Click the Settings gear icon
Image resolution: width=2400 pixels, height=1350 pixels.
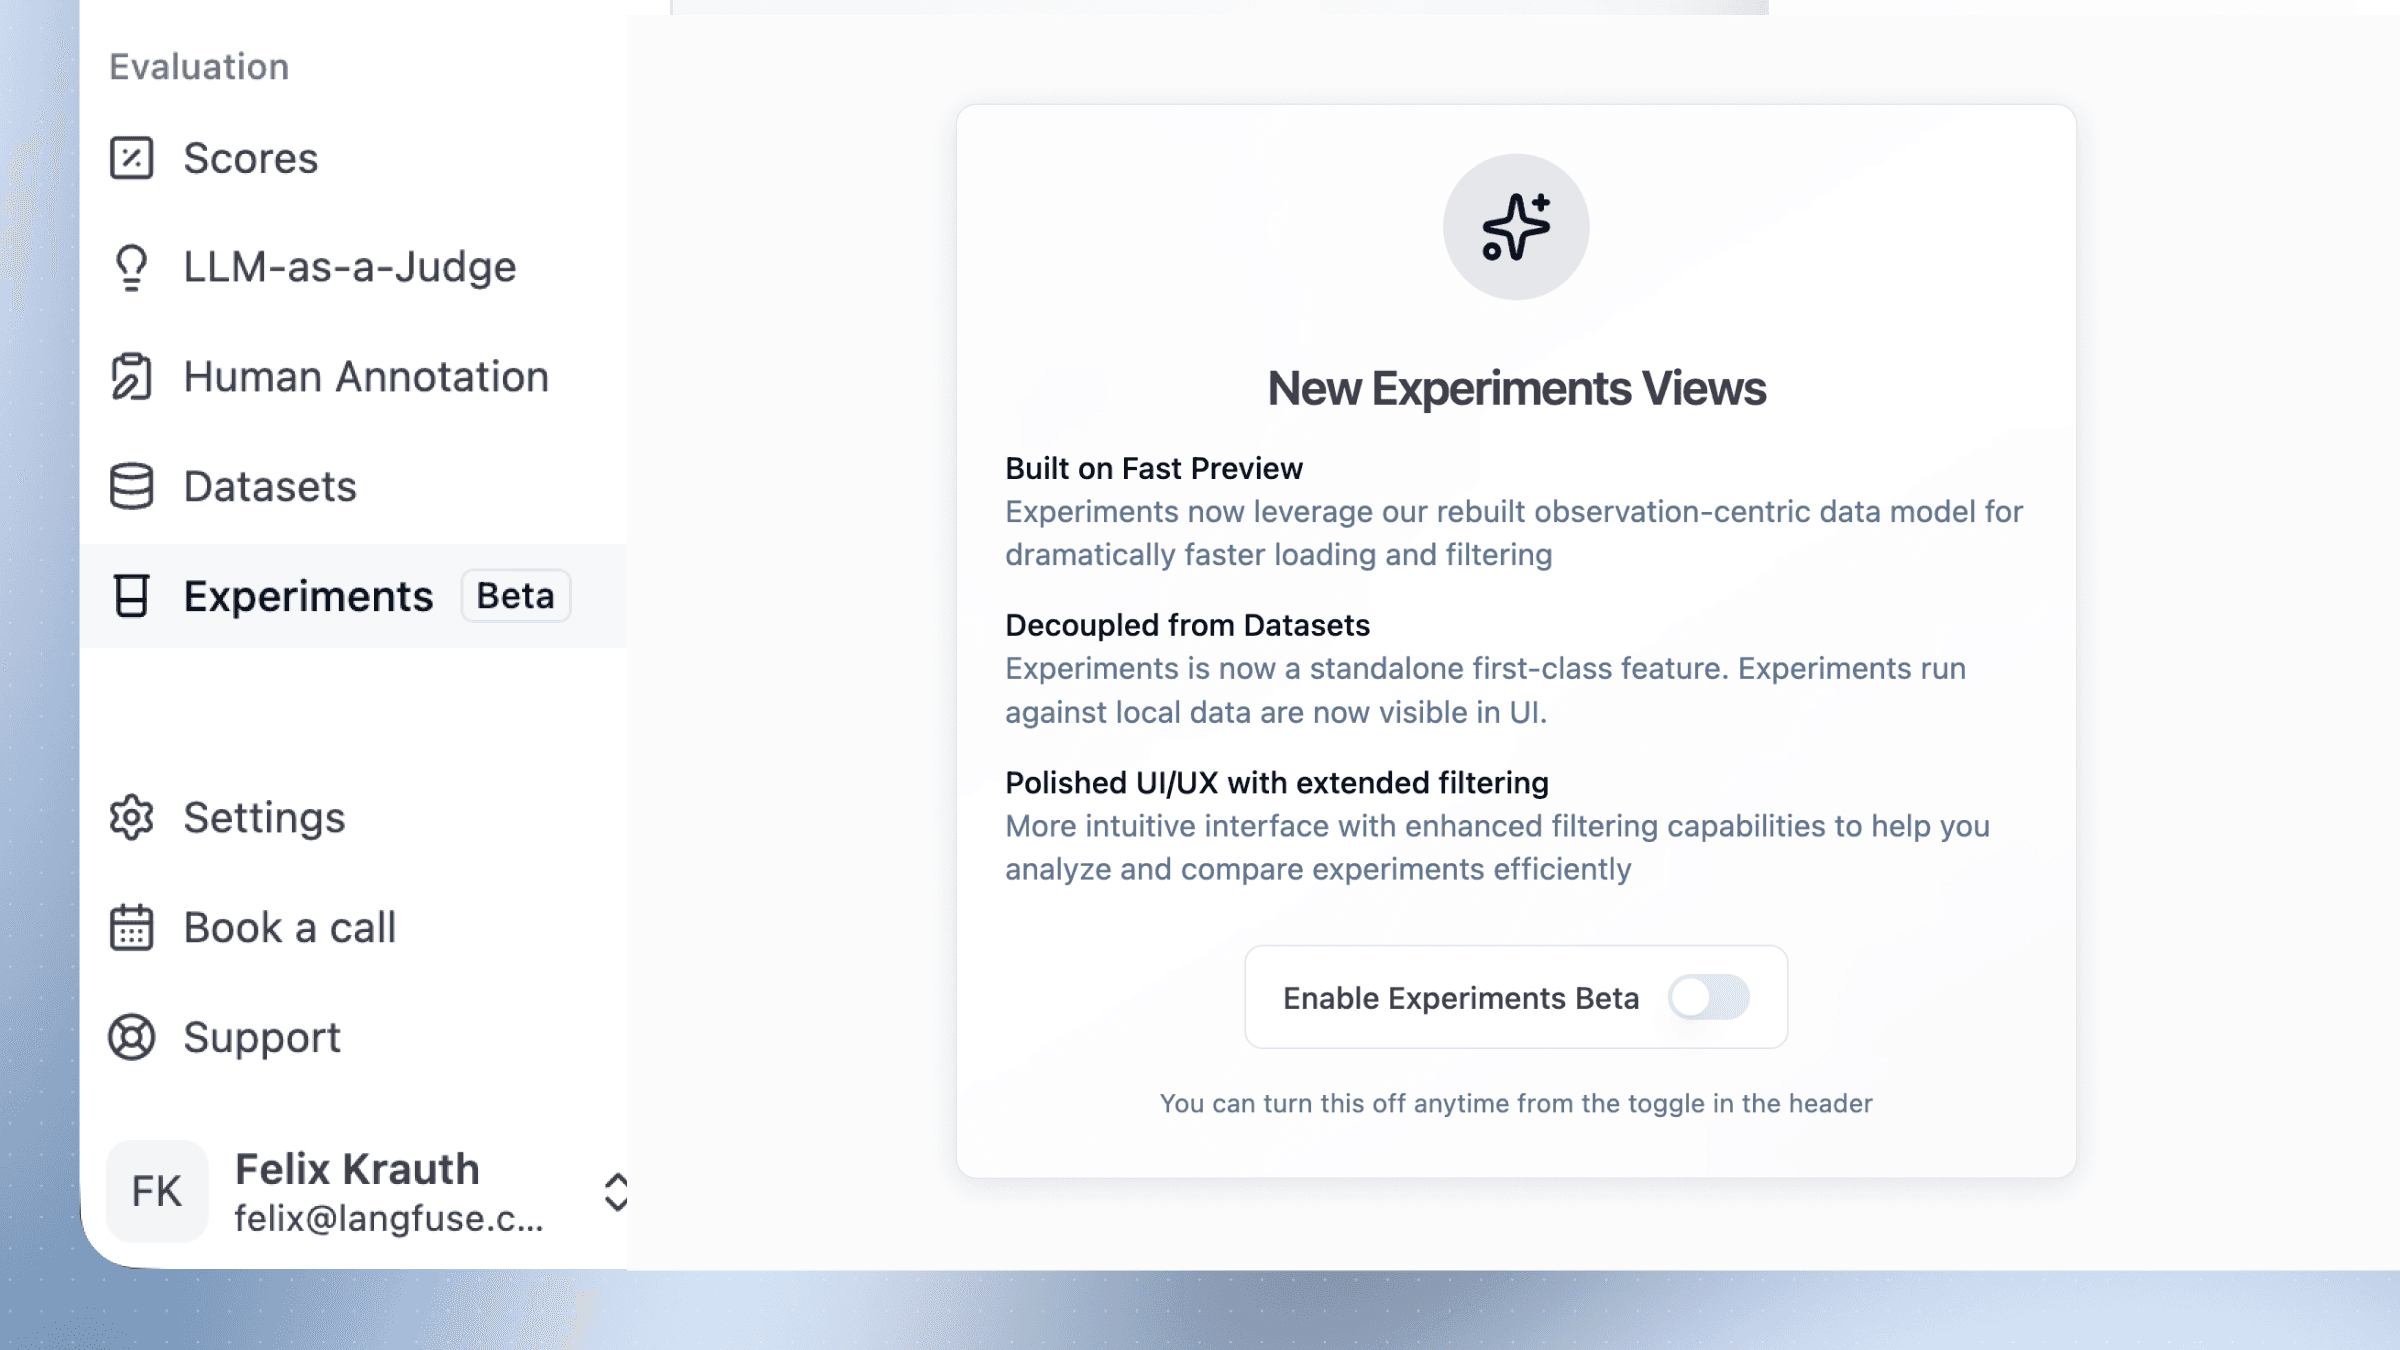click(x=131, y=817)
